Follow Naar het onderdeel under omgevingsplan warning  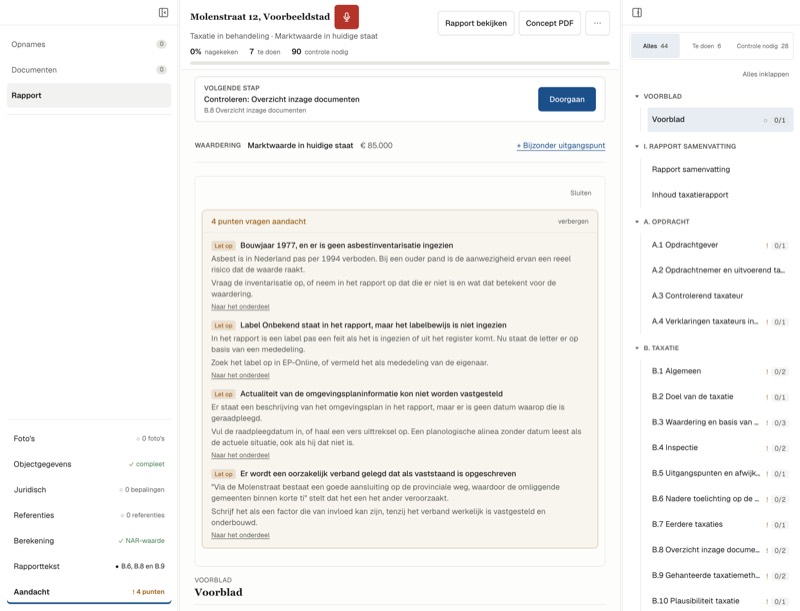(x=240, y=455)
